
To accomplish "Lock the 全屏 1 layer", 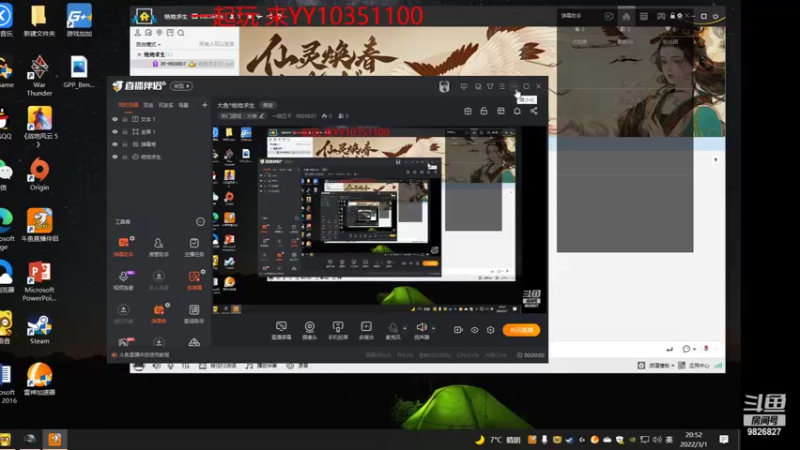I will 125,132.
